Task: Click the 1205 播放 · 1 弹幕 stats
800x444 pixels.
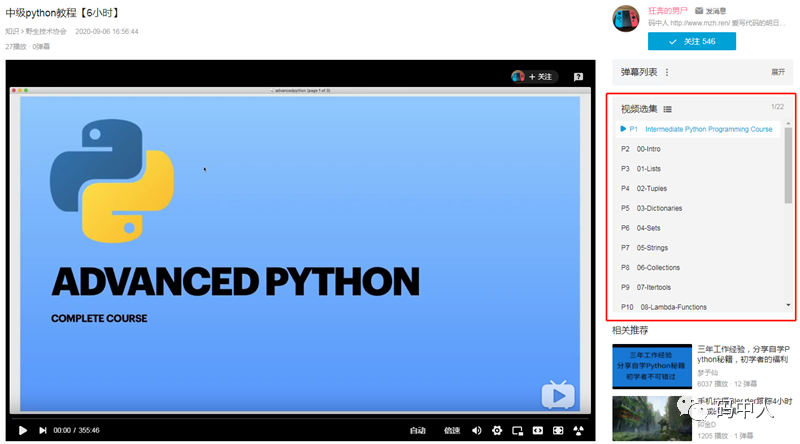Action: point(725,436)
